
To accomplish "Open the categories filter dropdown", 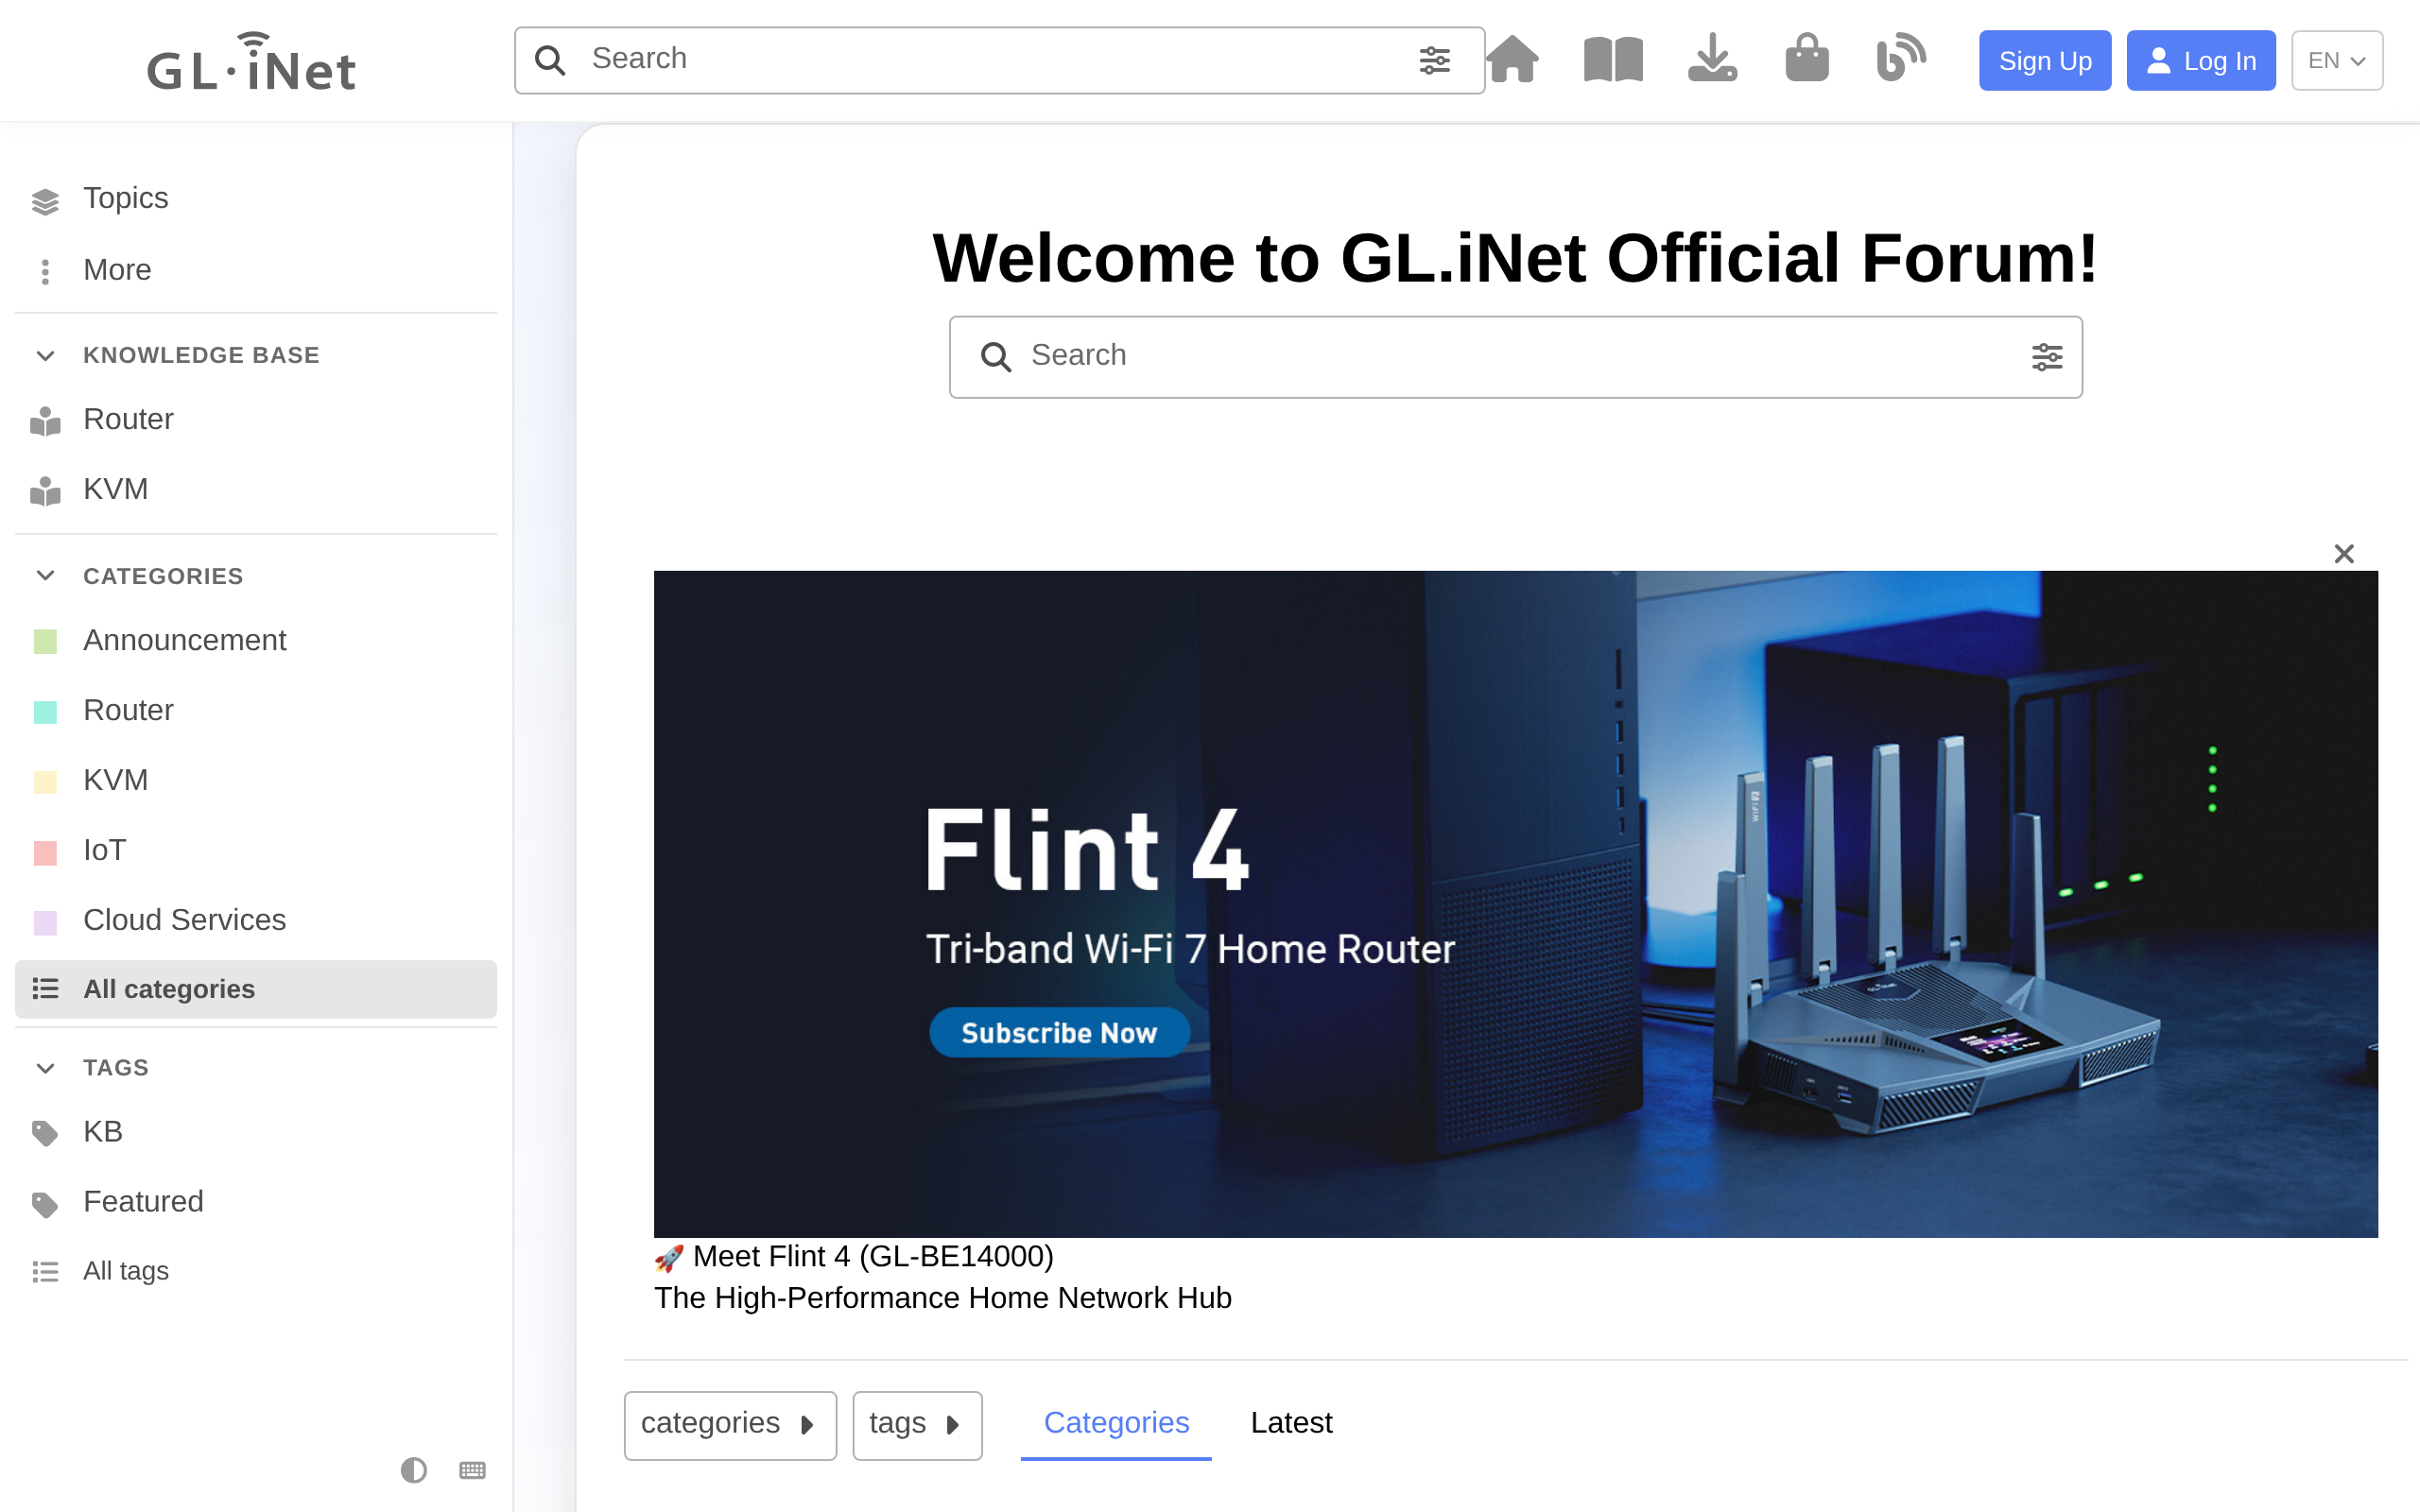I will pyautogui.click(x=730, y=1425).
